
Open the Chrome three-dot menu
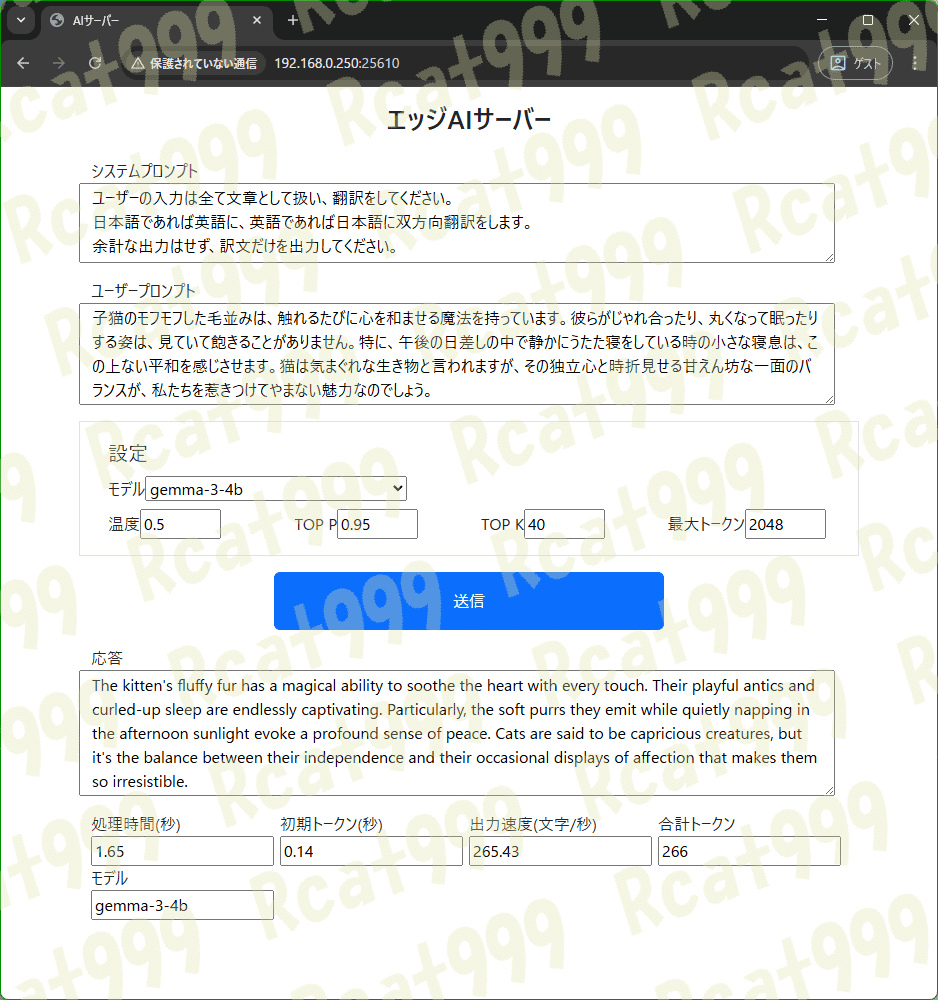click(915, 62)
